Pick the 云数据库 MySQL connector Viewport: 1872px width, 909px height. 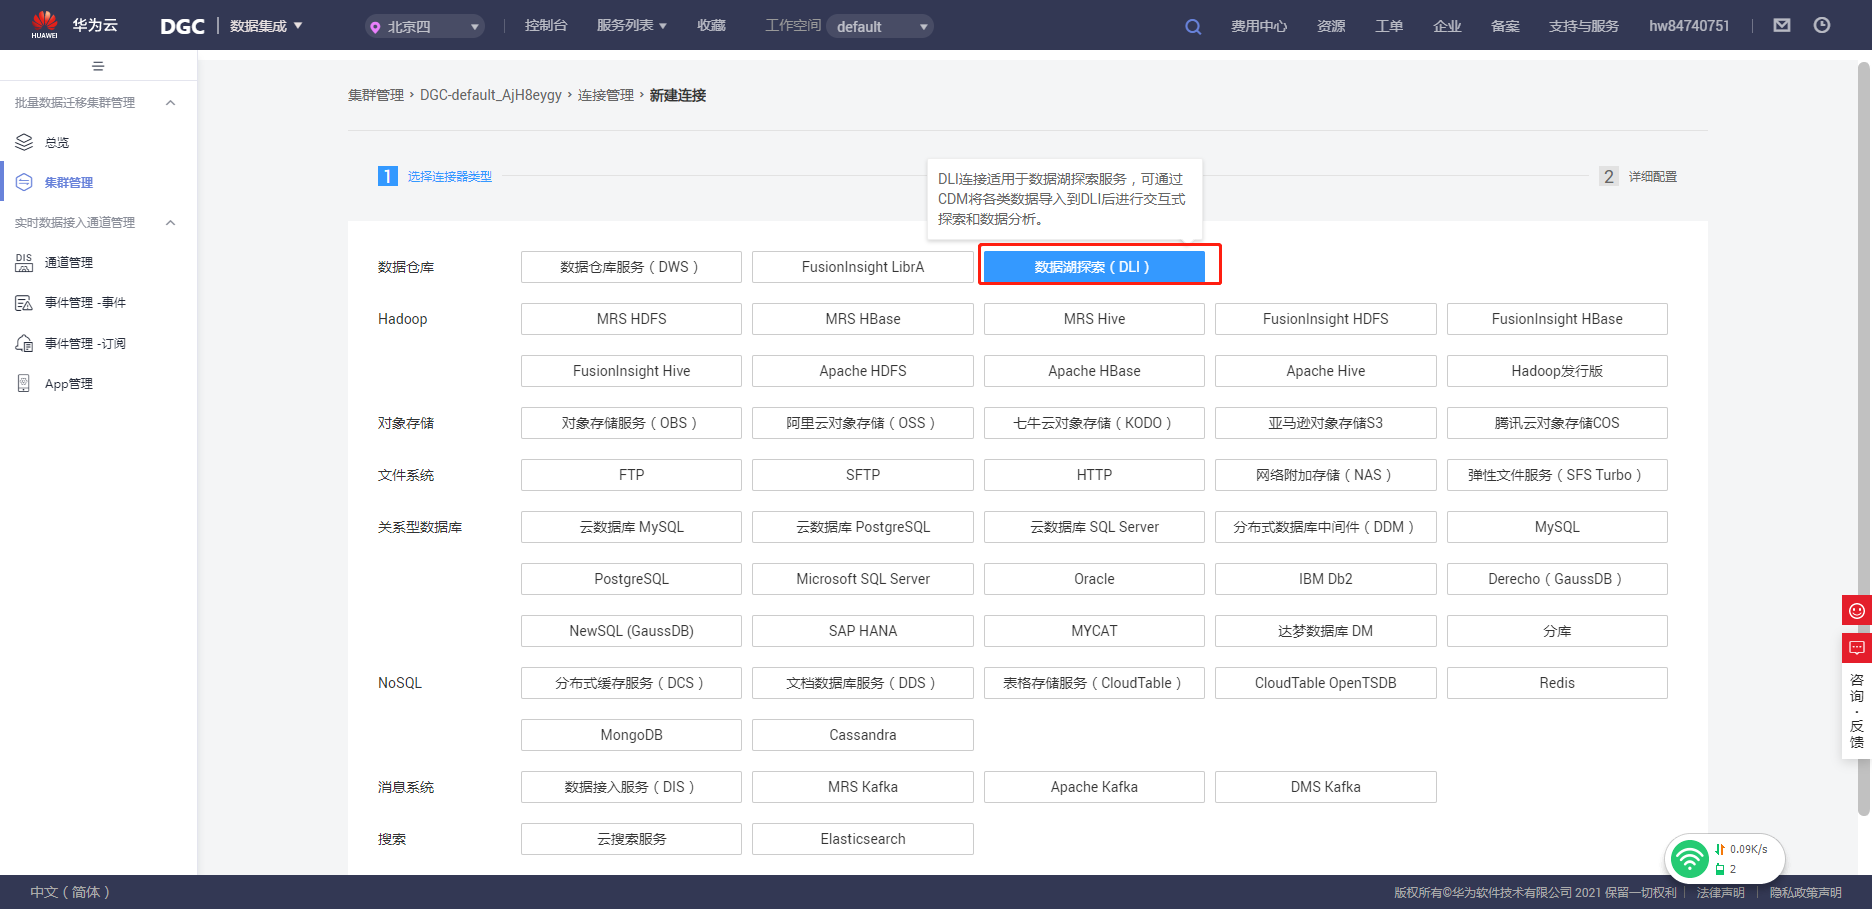pyautogui.click(x=631, y=527)
